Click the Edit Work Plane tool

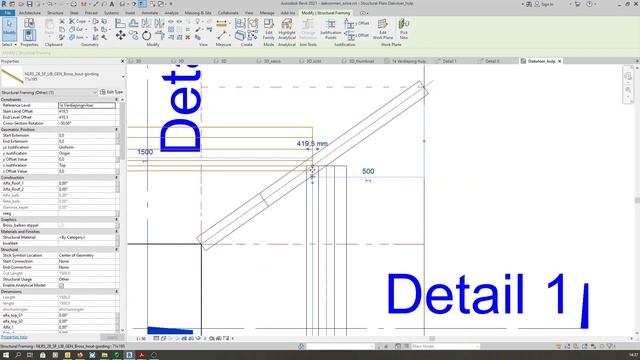[x=382, y=29]
